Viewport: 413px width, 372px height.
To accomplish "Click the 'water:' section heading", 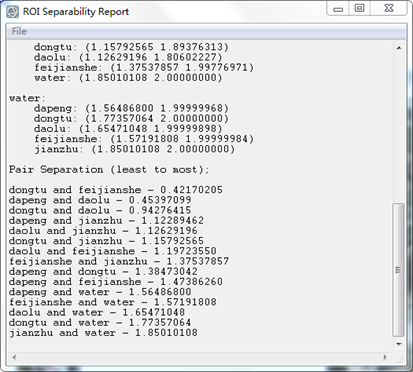I will 27,98.
